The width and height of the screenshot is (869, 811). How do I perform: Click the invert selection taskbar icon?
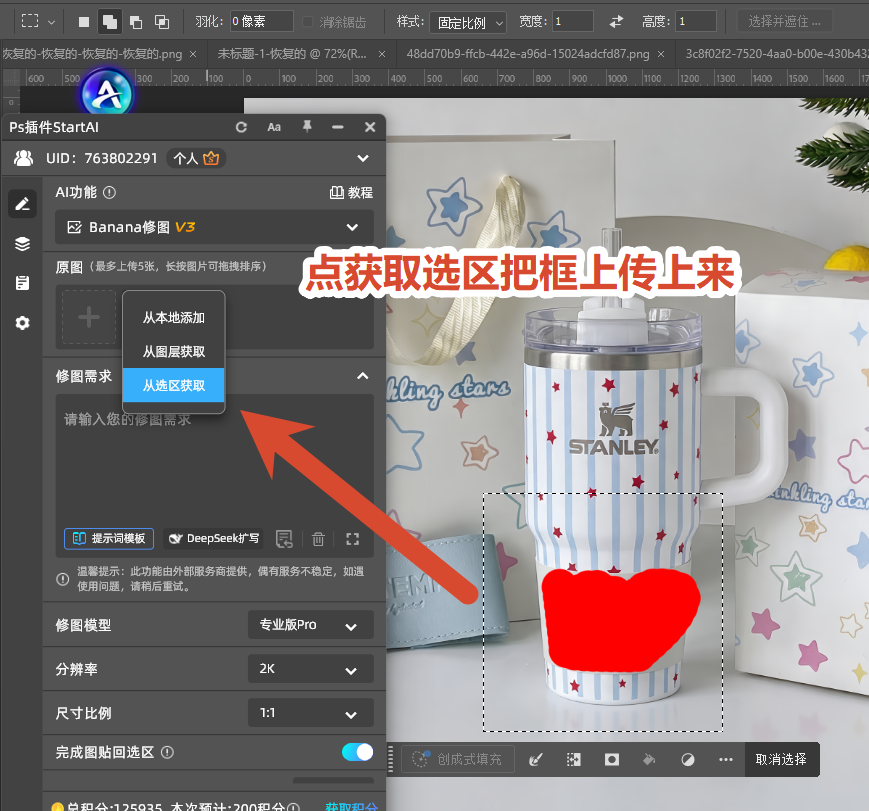pos(574,759)
